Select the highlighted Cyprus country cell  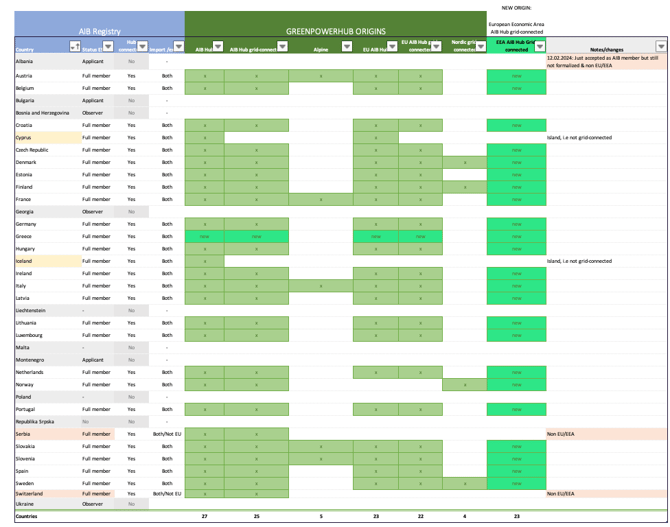48,138
